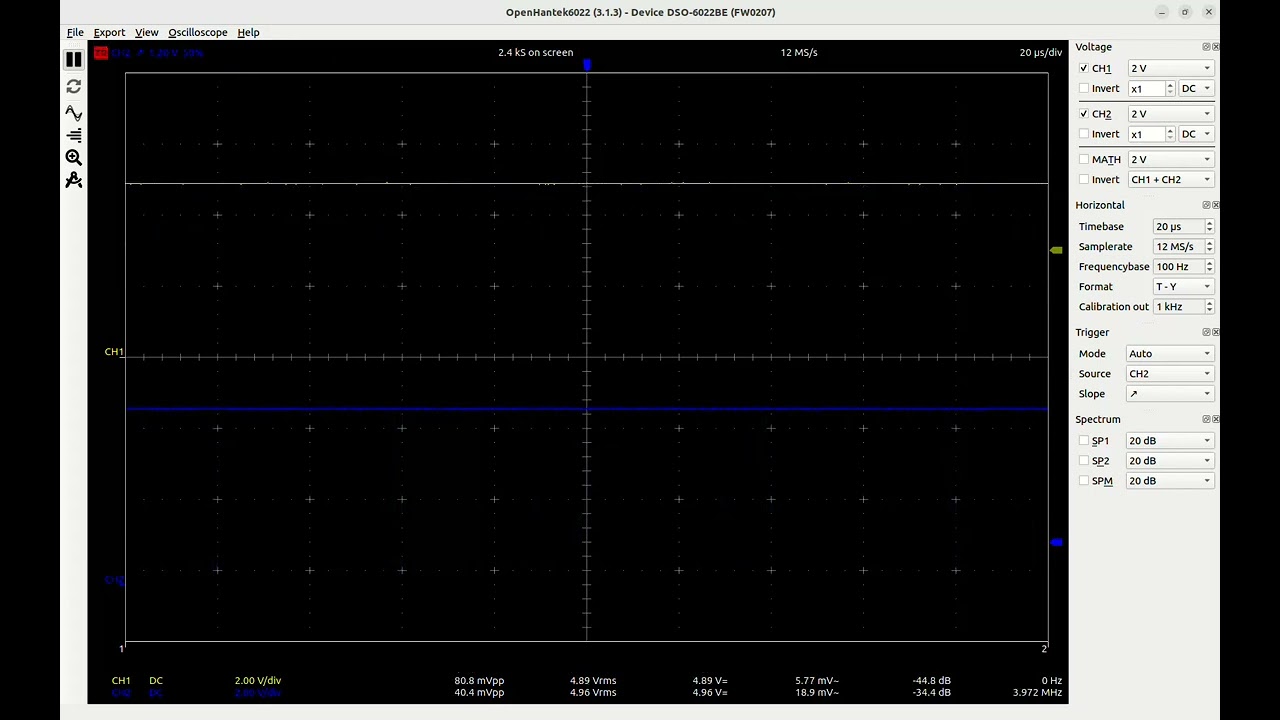Float the Trigger dock panel
Viewport: 1280px width, 720px height.
[x=1206, y=332]
